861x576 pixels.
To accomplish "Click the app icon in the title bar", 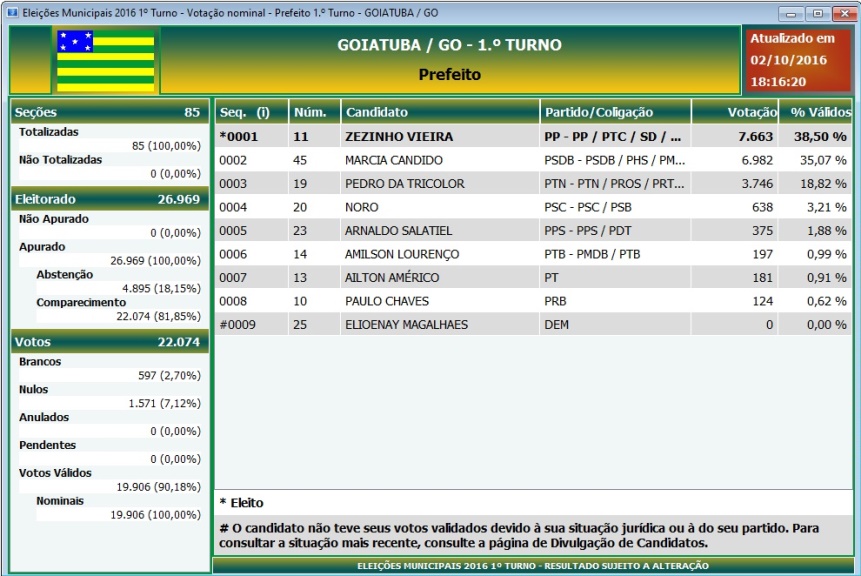I will [12, 13].
